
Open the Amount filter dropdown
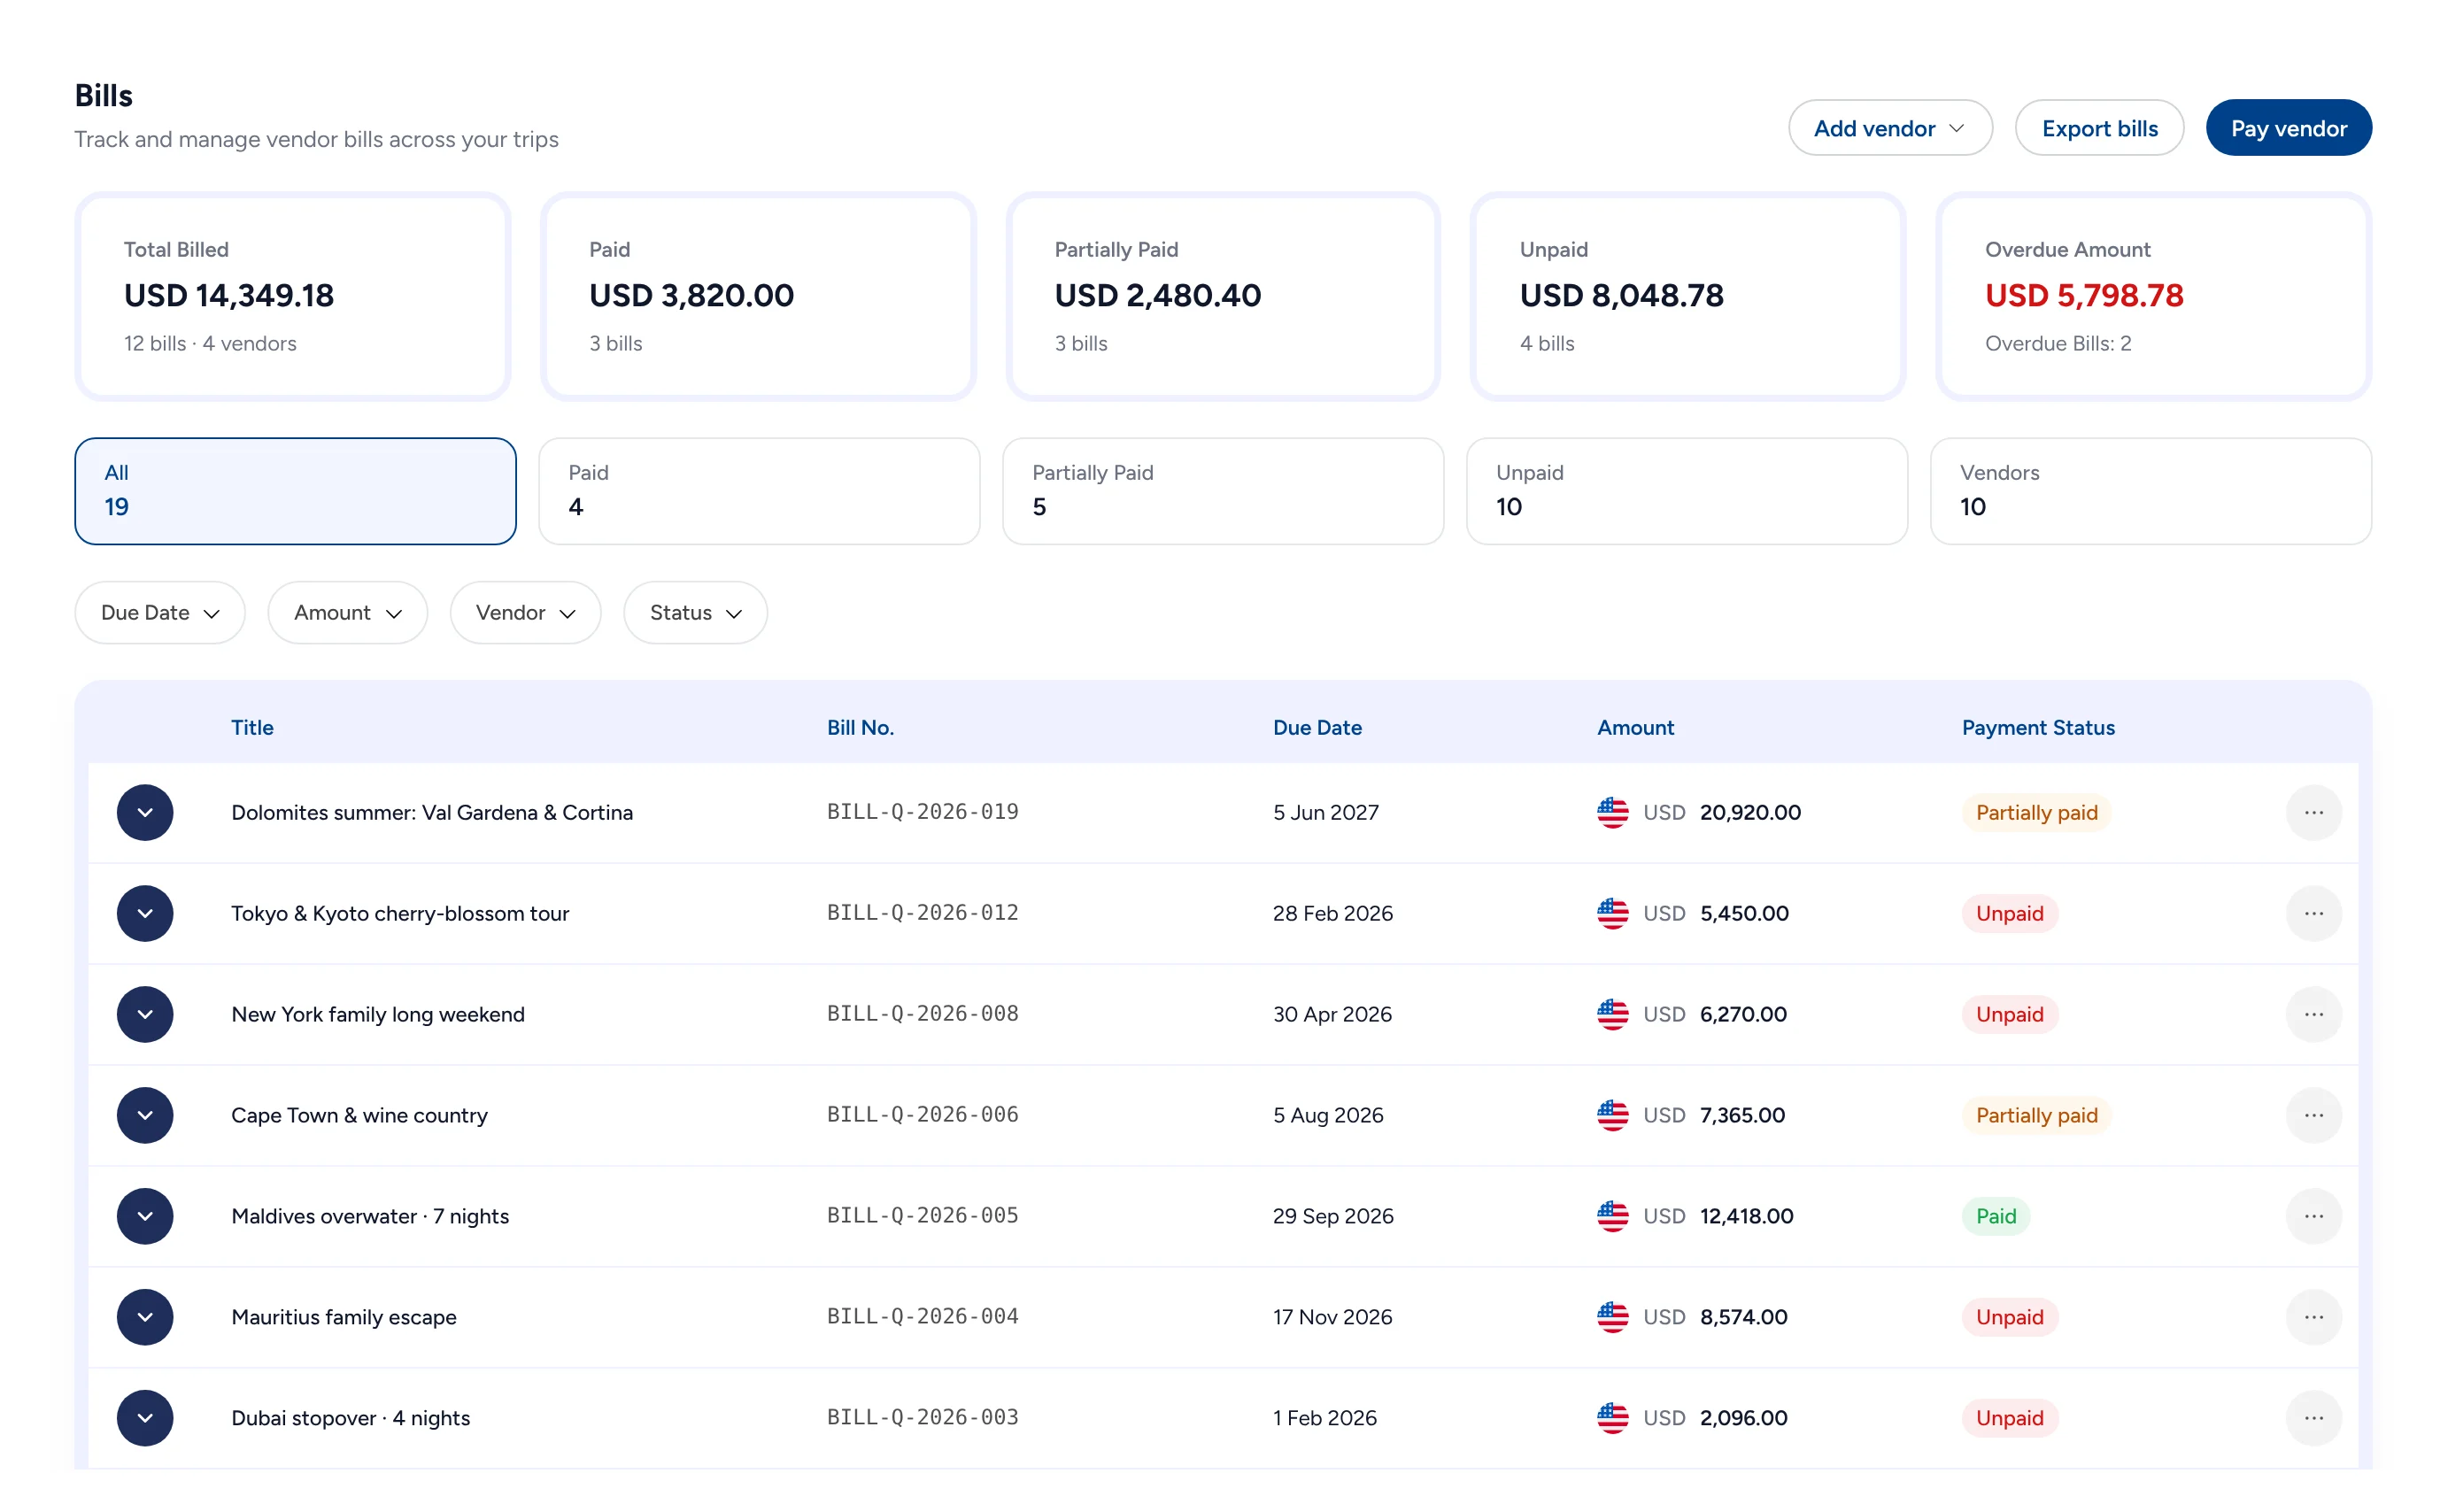coord(347,612)
